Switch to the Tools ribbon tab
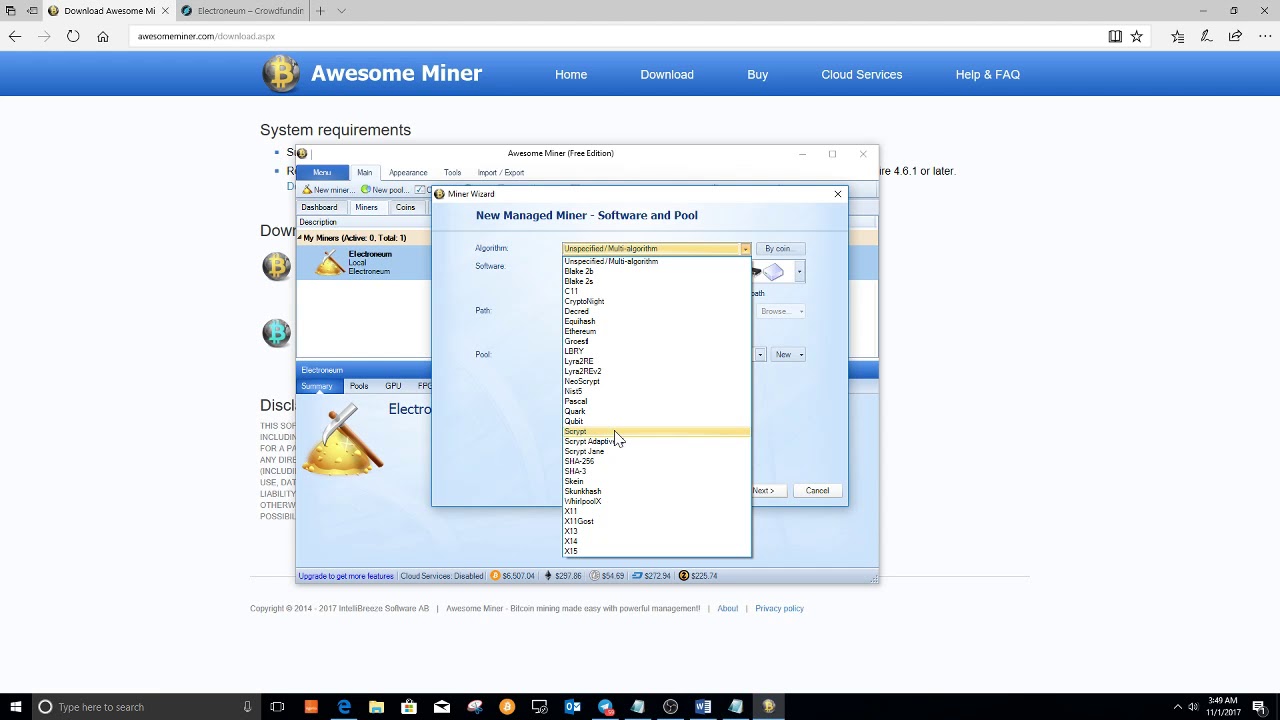 452,173
